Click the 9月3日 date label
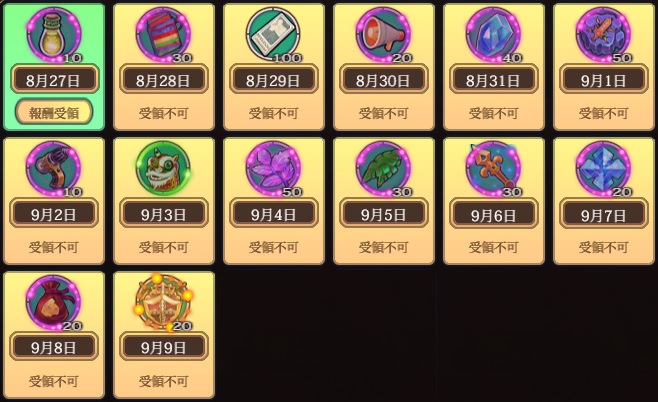This screenshot has width=658, height=402. pyautogui.click(x=164, y=214)
